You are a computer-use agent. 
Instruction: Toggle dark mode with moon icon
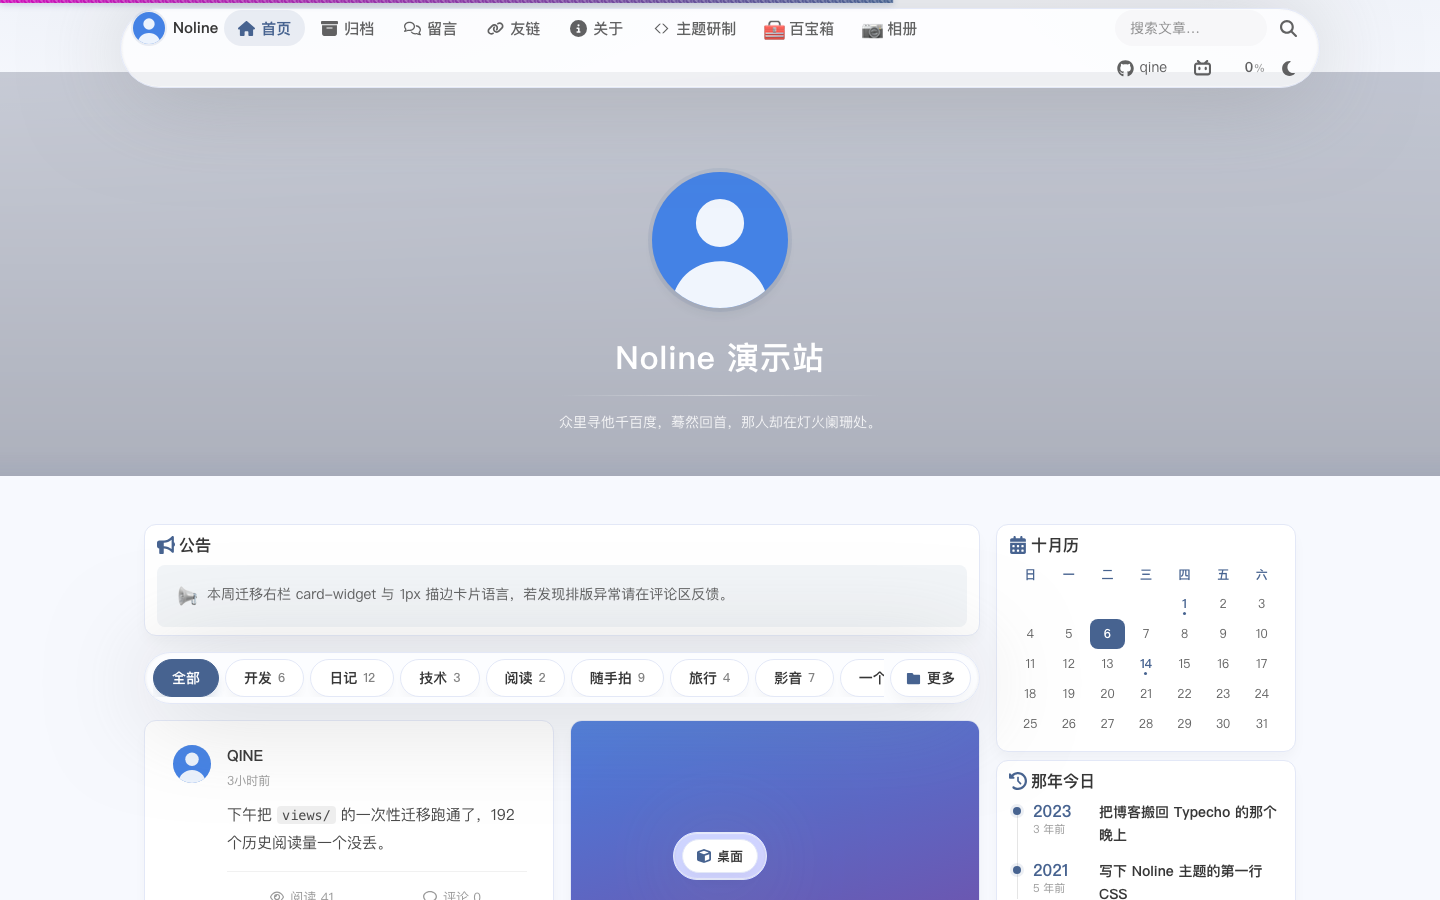1288,68
